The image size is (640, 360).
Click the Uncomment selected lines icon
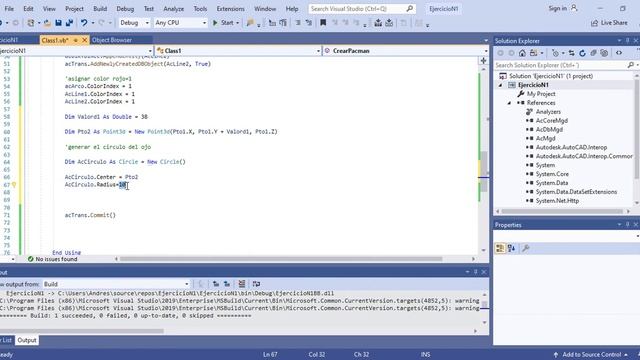309,23
